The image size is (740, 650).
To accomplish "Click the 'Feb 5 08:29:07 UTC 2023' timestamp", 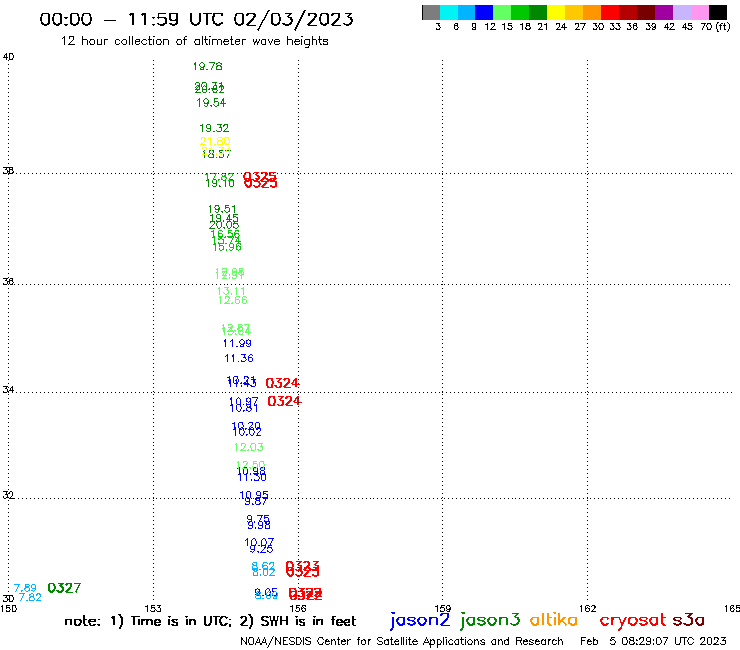I will click(x=653, y=642).
